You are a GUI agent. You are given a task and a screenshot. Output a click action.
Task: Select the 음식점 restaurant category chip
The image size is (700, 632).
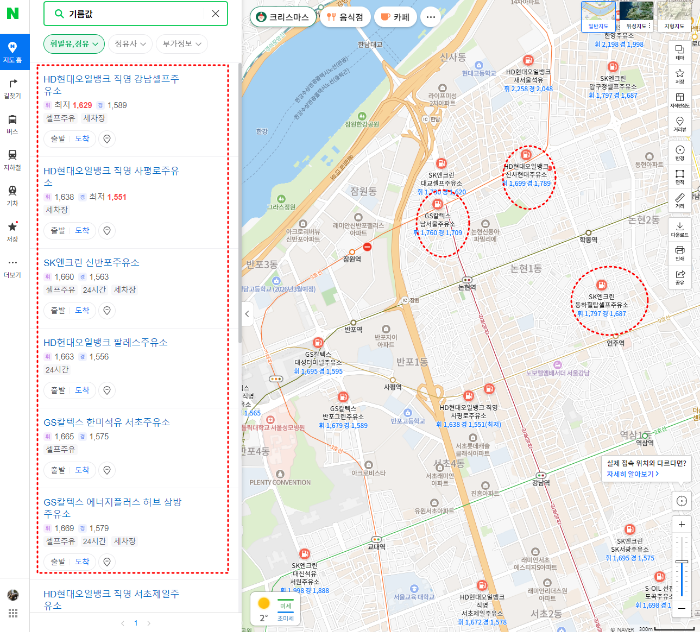[345, 17]
